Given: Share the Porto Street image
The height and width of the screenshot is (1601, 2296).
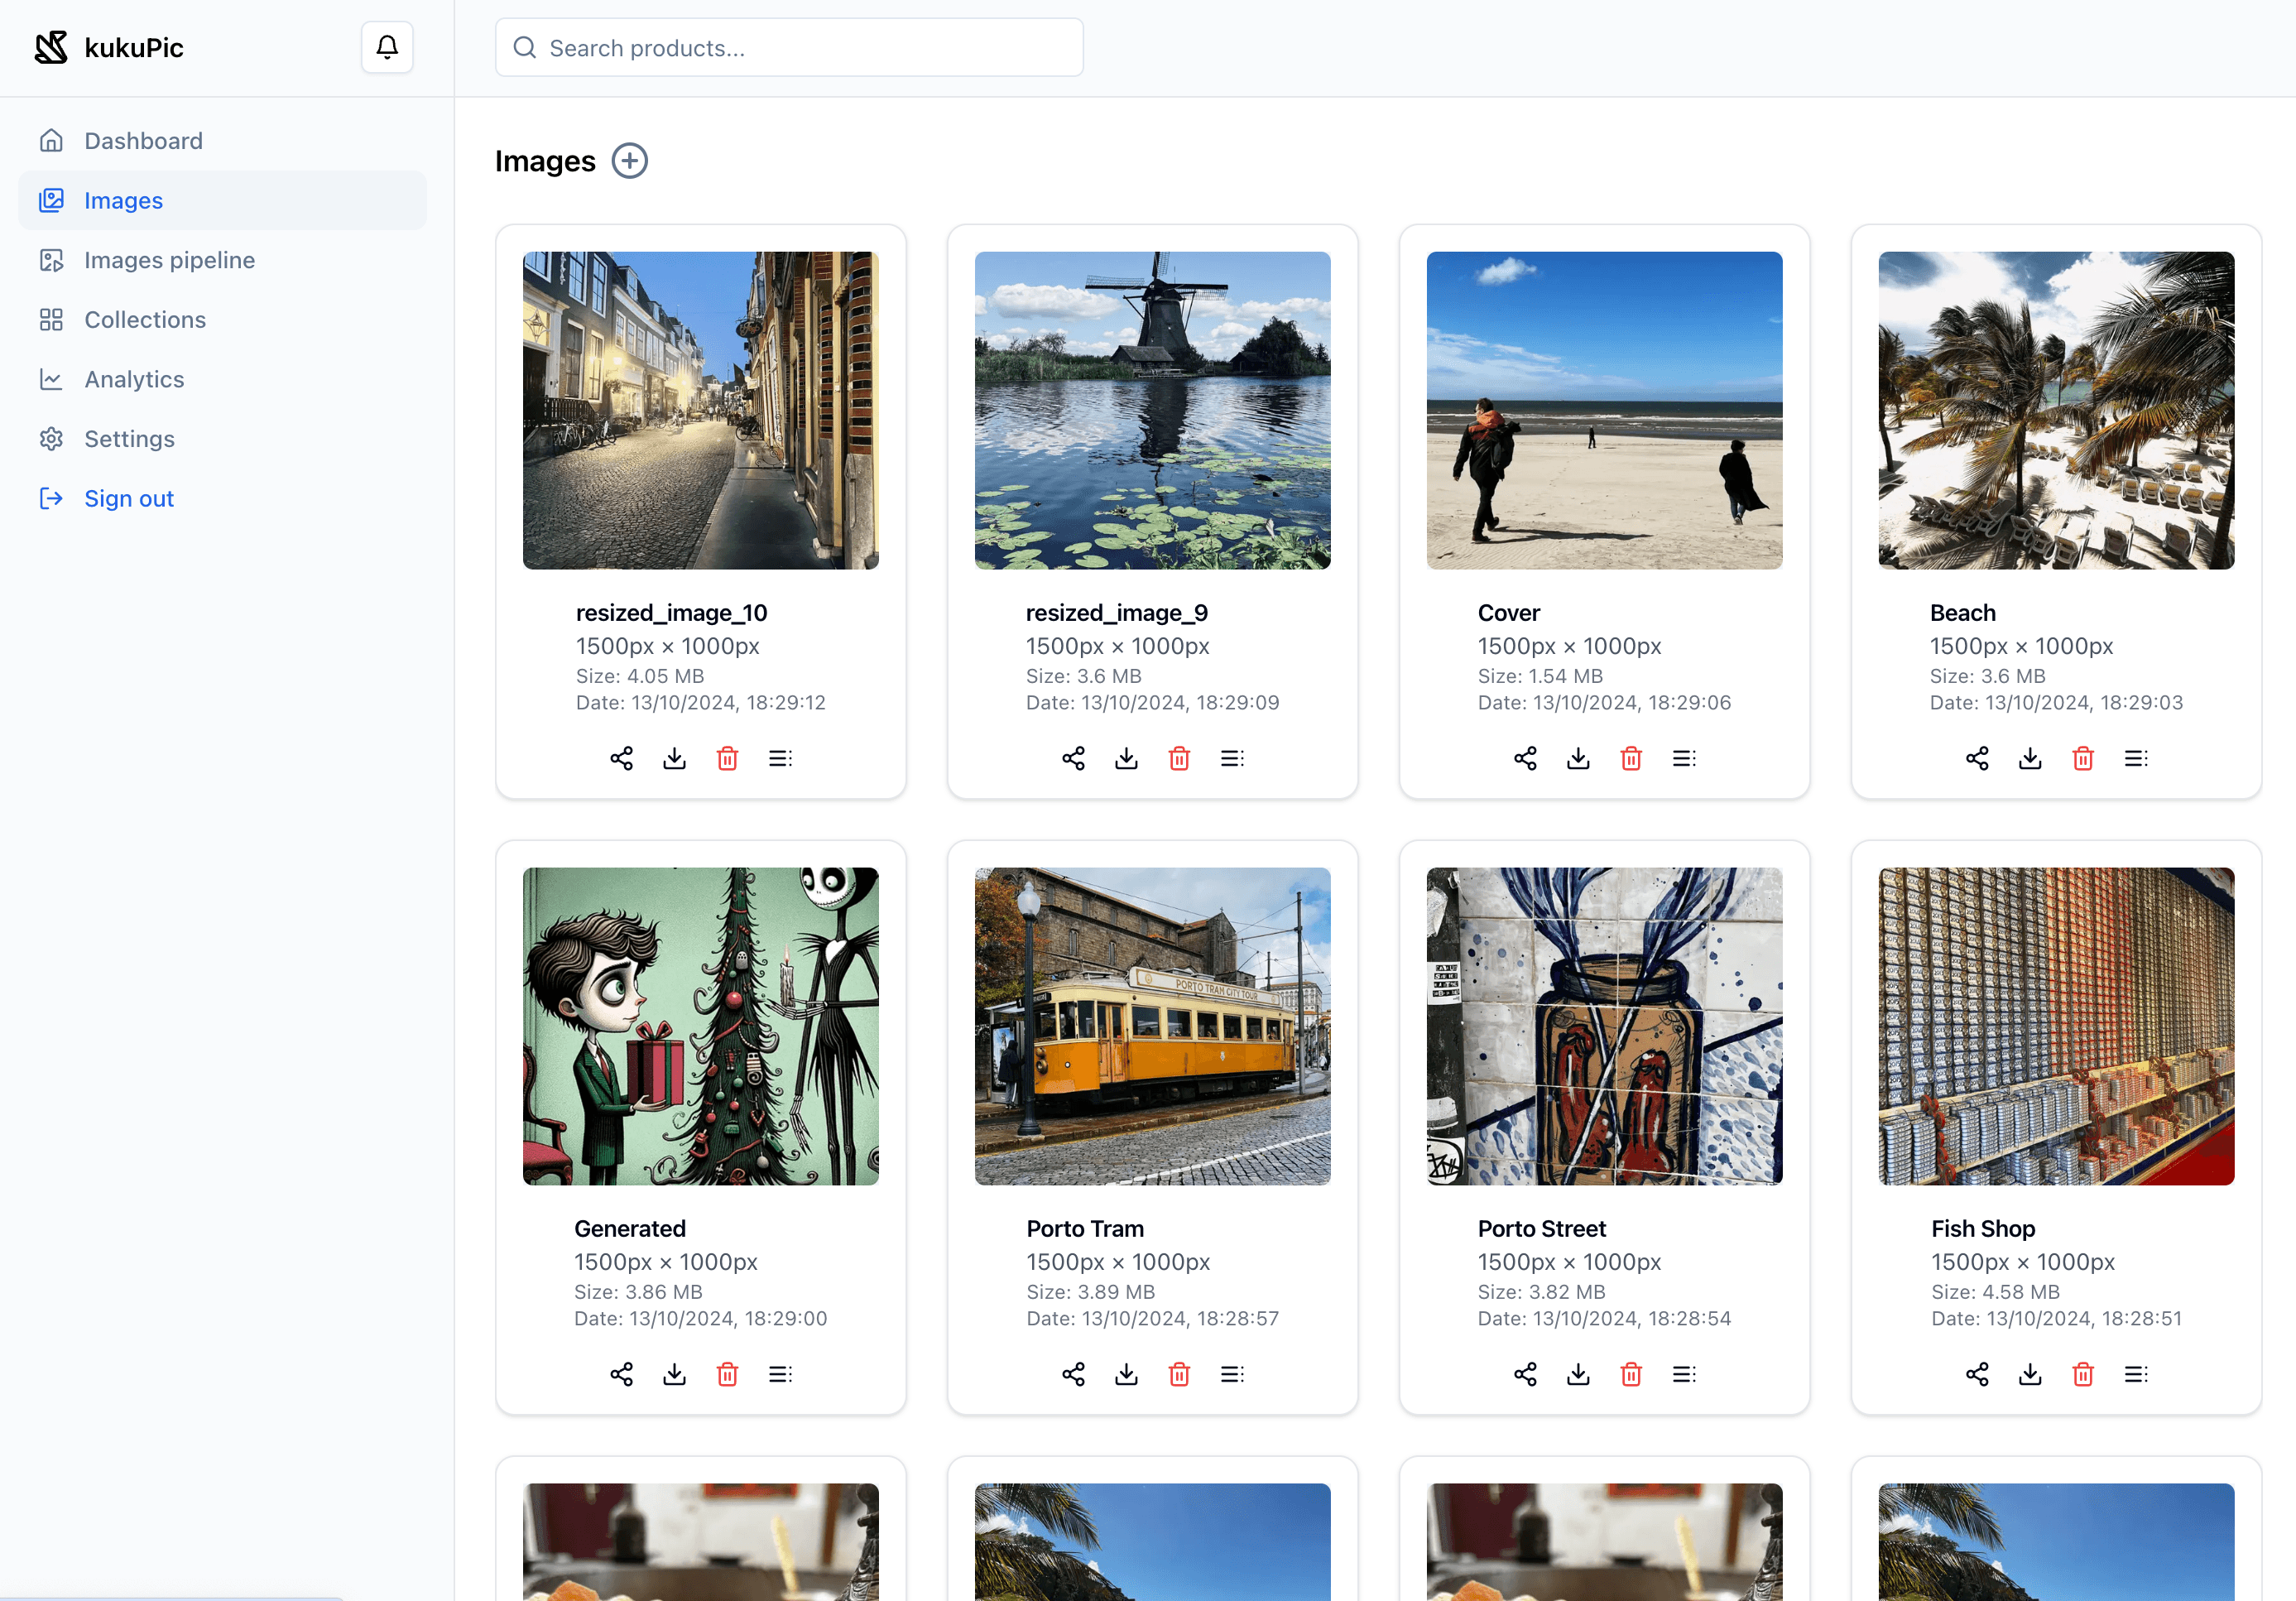Looking at the screenshot, I should tap(1525, 1375).
